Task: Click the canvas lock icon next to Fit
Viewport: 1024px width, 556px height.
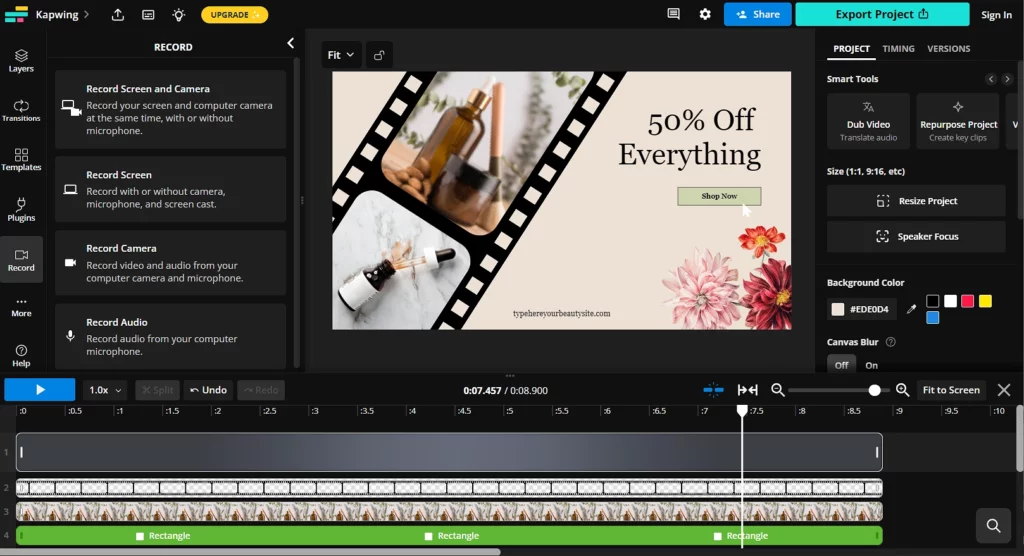Action: click(379, 55)
